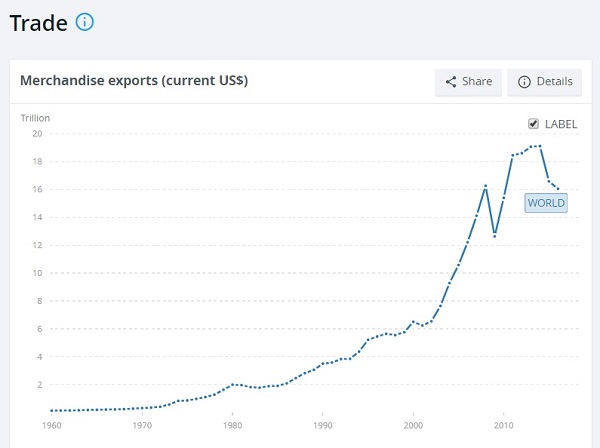Click the 2008 peak data point

pos(486,186)
